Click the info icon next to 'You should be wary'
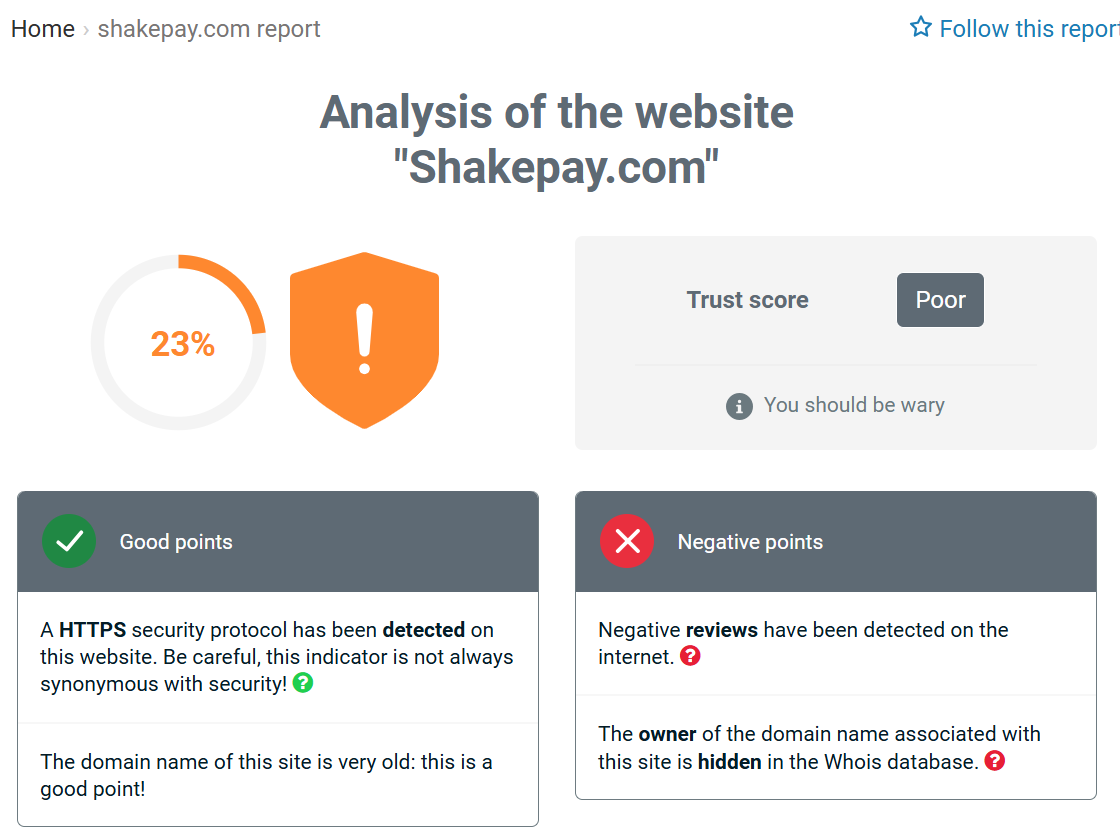The image size is (1120, 840). (738, 406)
